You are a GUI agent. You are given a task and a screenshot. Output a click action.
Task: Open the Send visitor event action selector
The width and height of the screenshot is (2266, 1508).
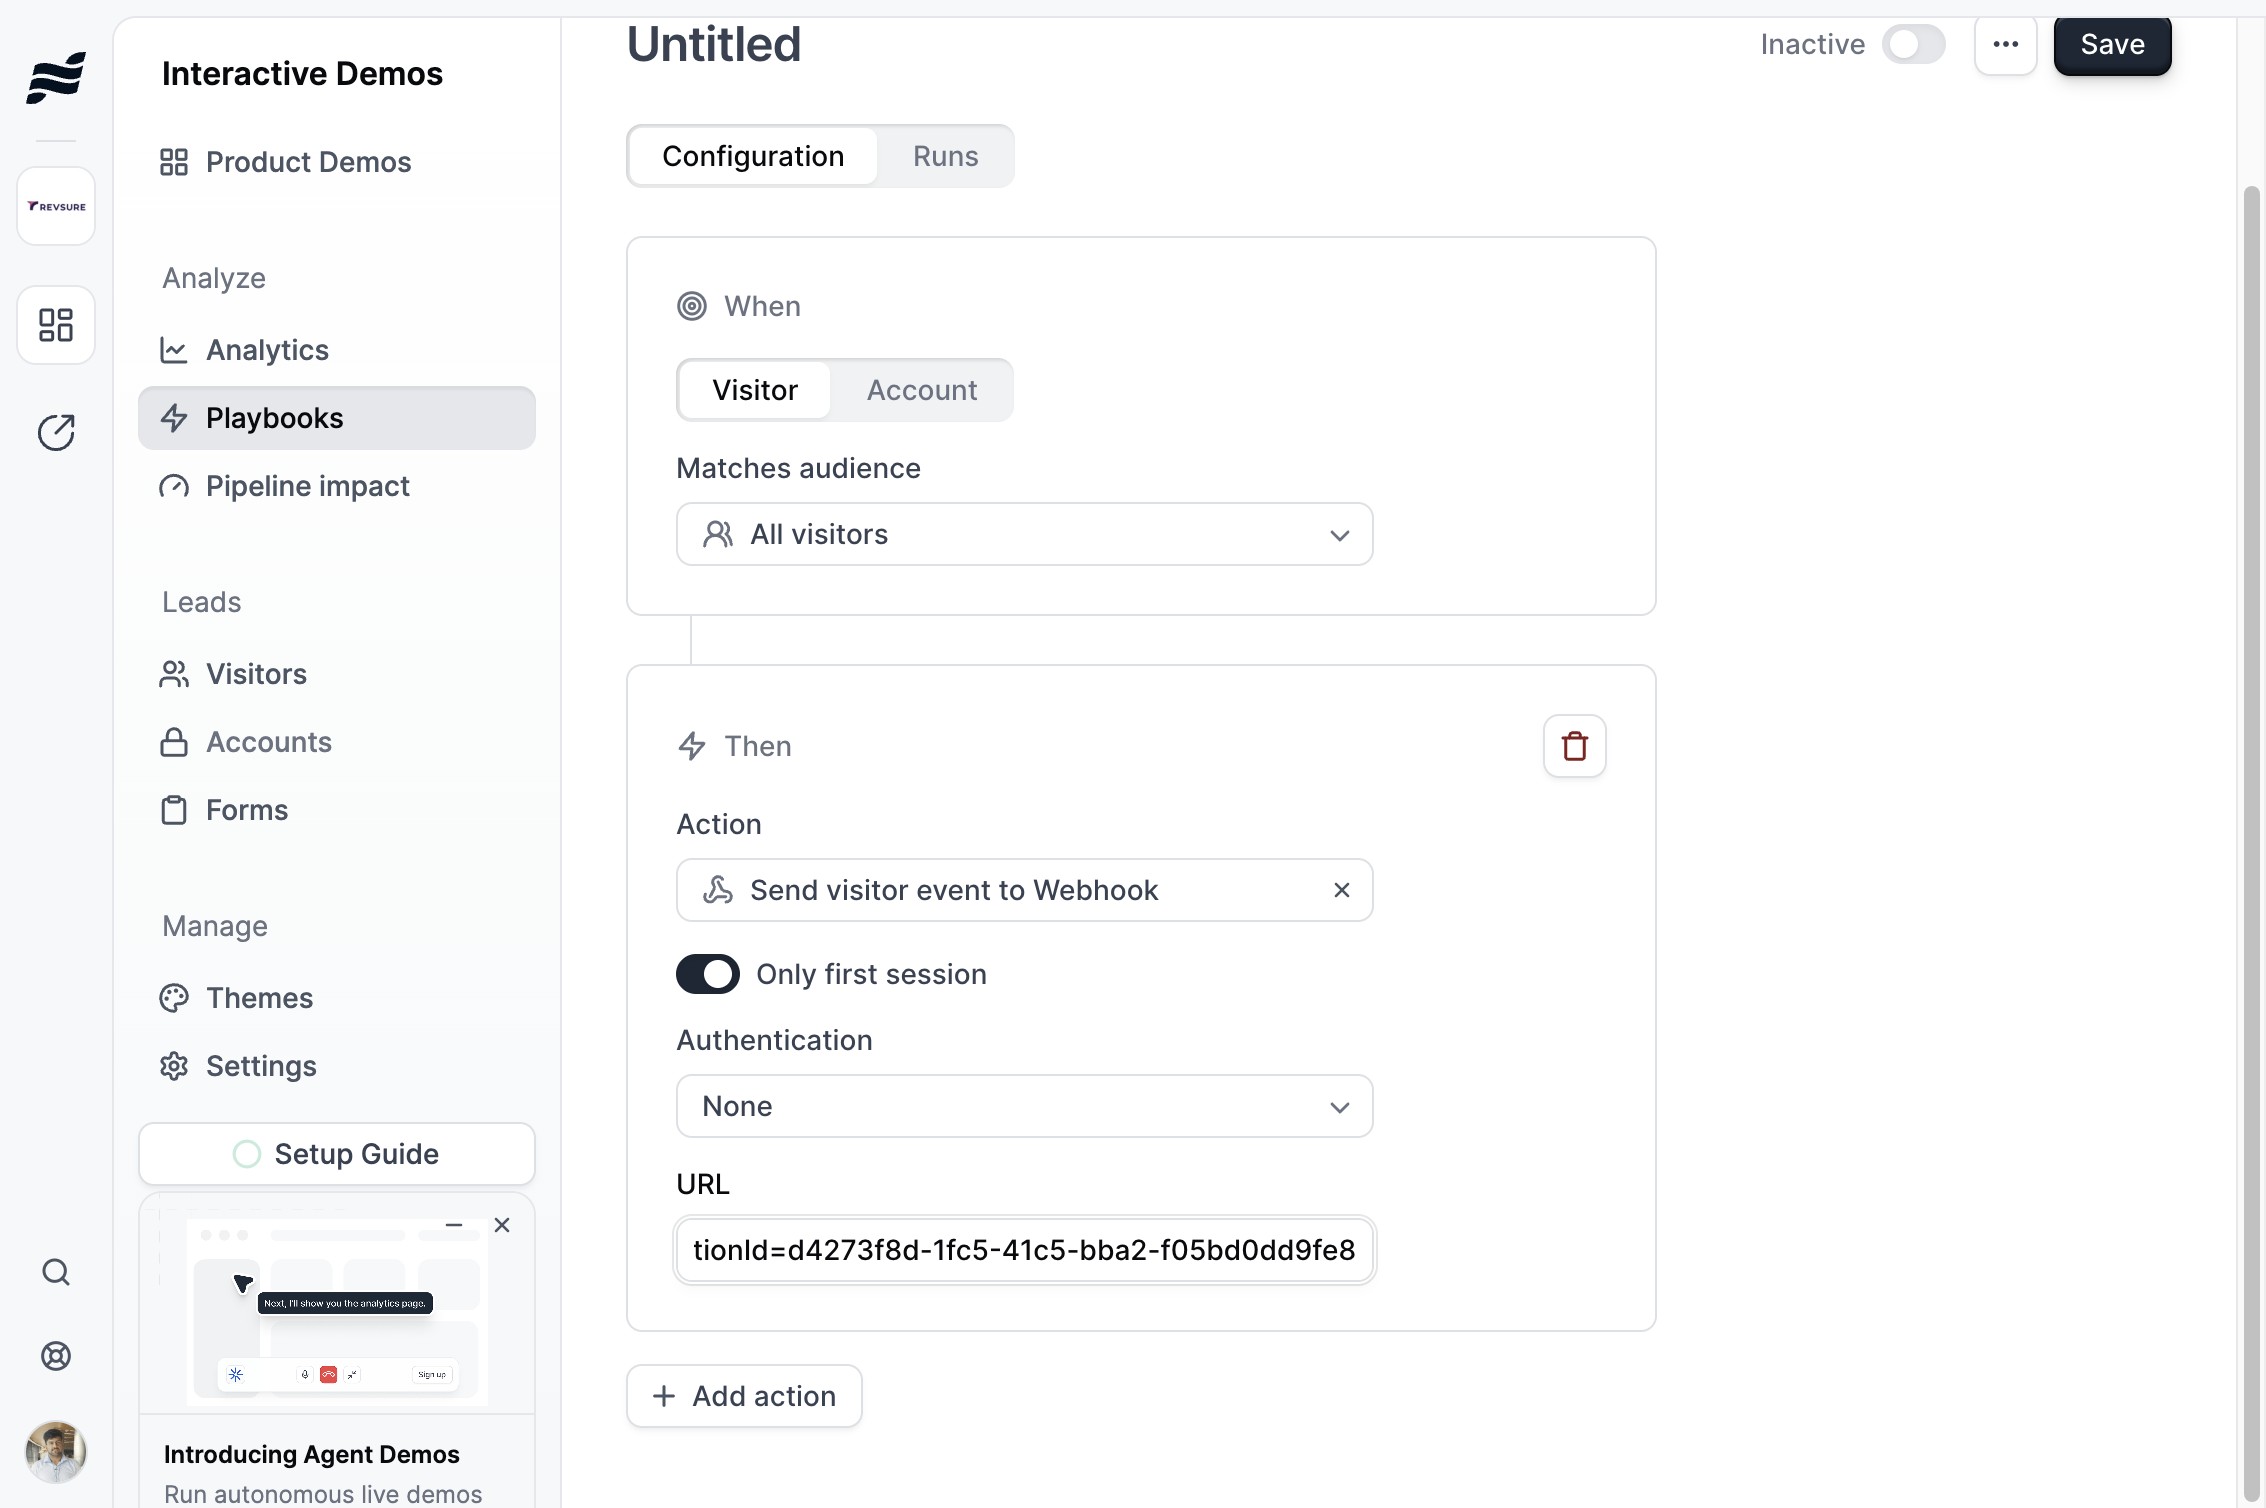1000,890
